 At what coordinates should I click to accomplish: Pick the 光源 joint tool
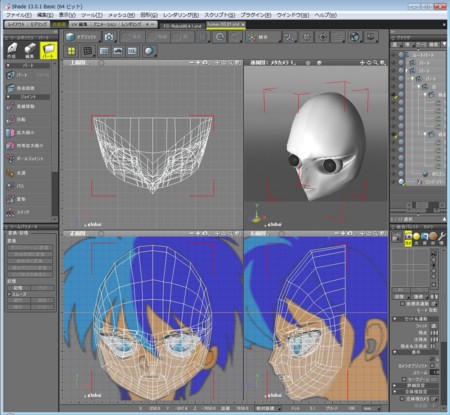pos(28,173)
